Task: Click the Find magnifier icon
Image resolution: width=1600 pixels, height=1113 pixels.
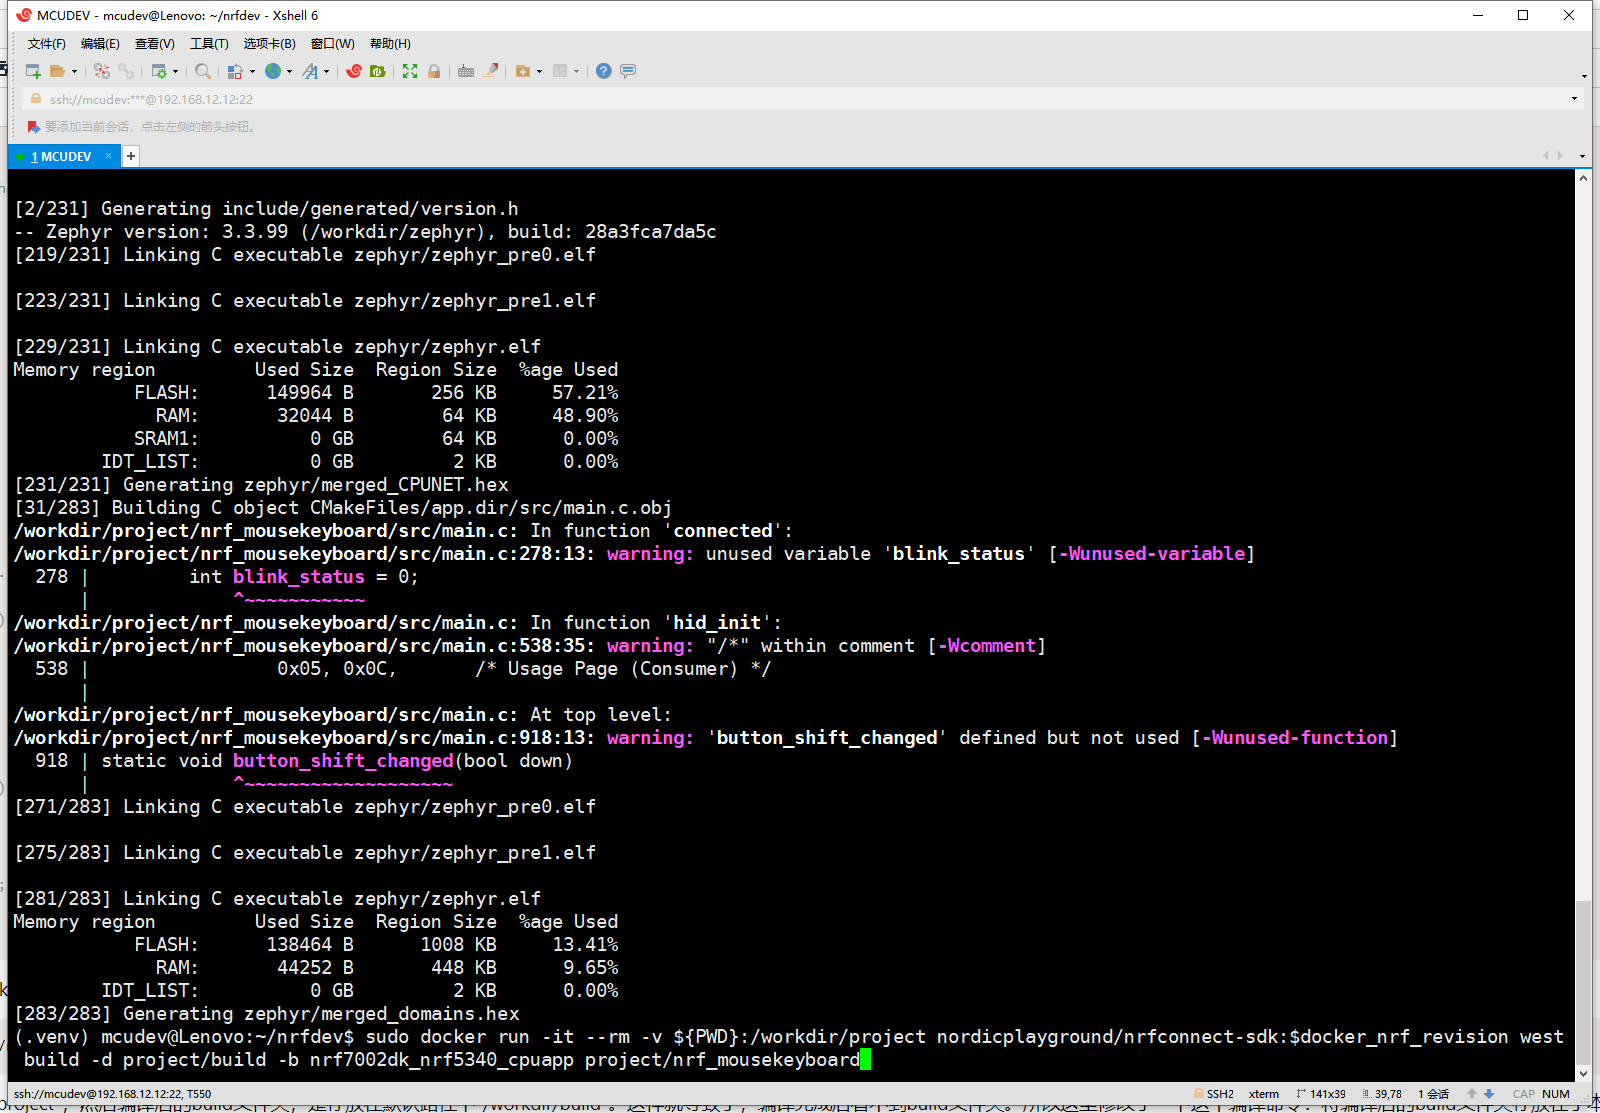Action: pos(203,71)
